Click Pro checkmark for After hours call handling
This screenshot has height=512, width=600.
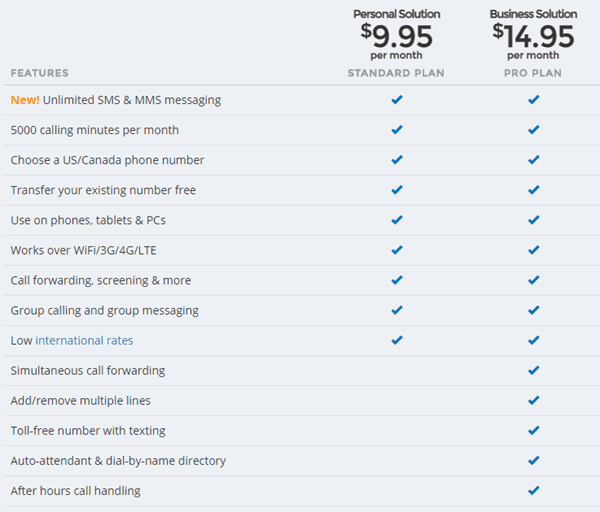point(533,490)
